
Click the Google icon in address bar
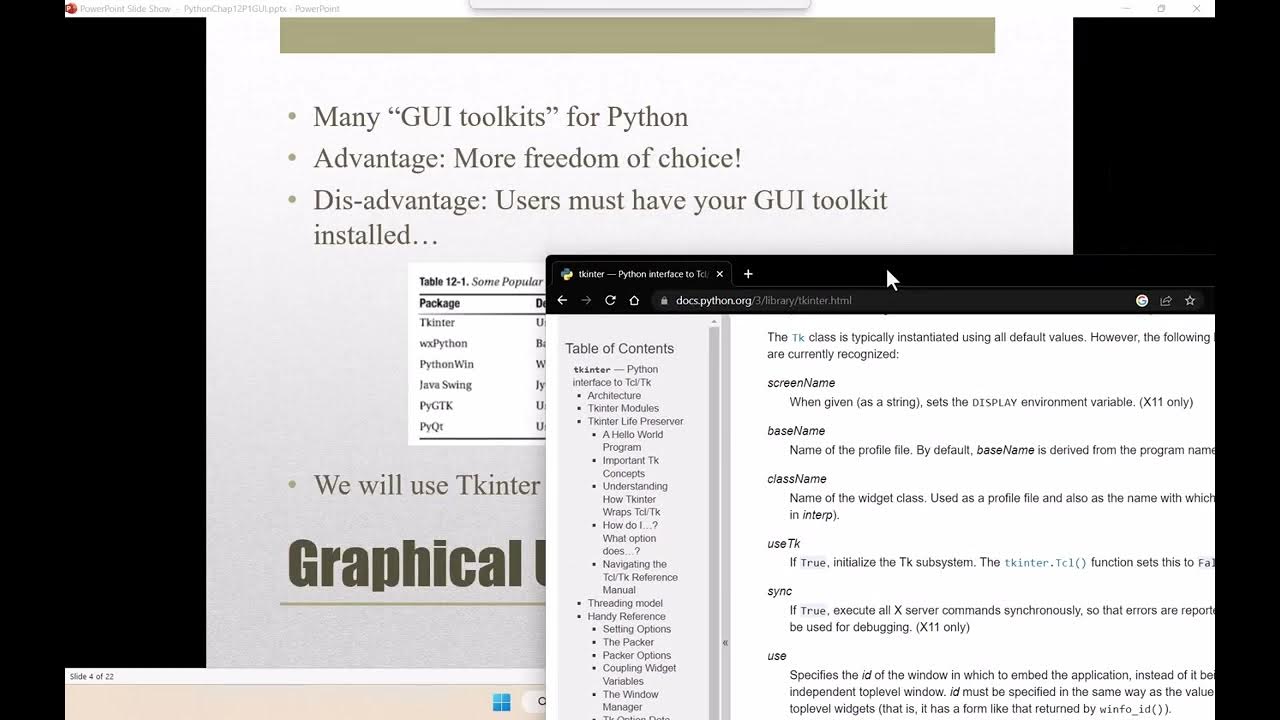(1142, 300)
